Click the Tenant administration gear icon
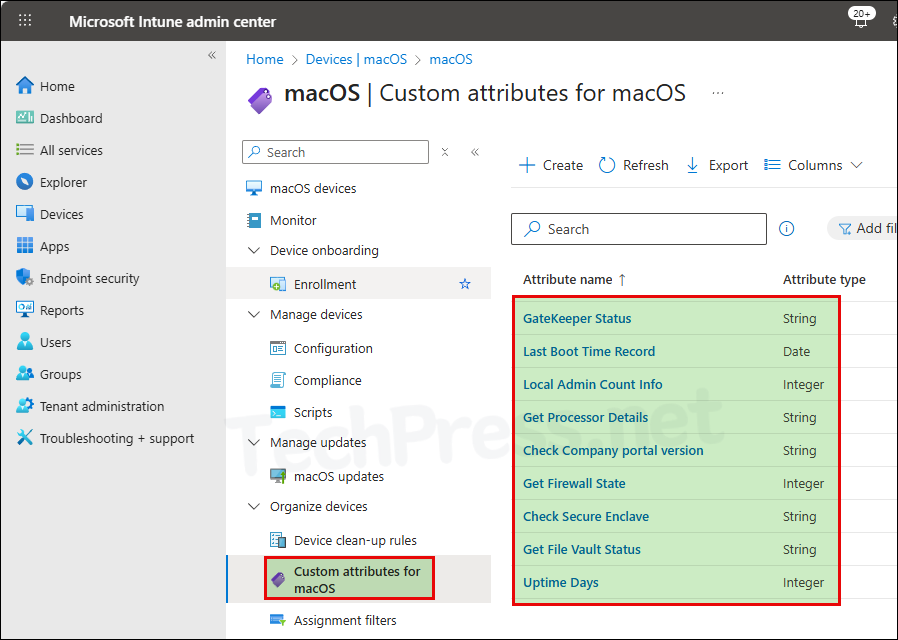The width and height of the screenshot is (898, 640). 25,406
